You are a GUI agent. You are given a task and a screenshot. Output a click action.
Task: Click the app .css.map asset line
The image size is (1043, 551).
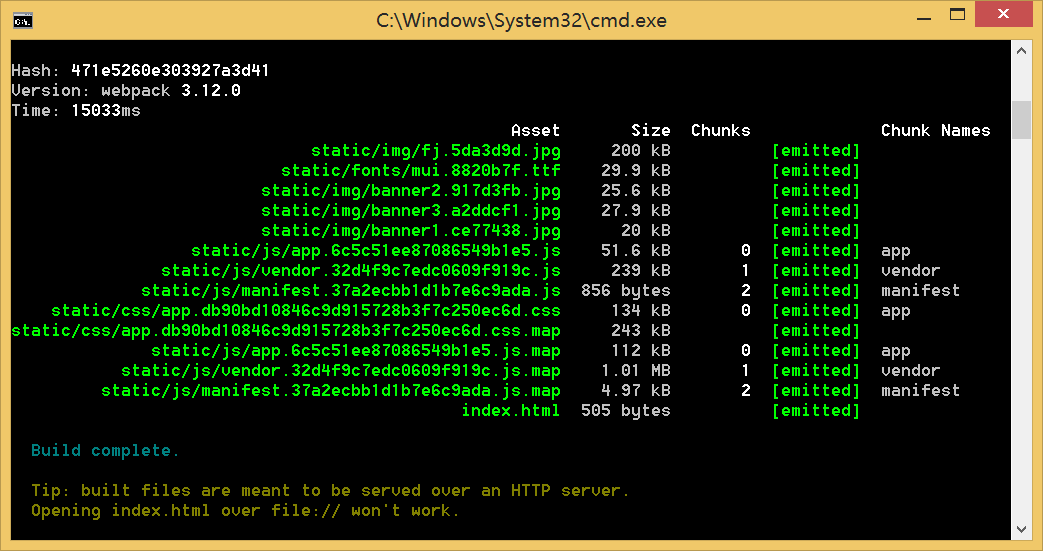point(286,330)
